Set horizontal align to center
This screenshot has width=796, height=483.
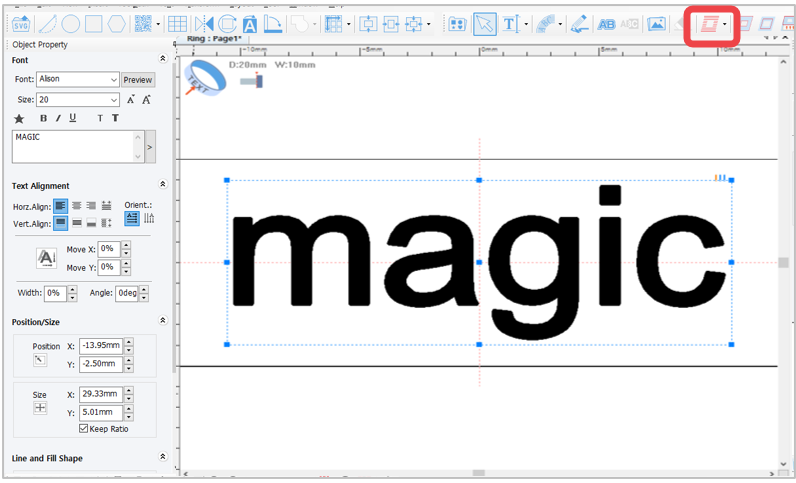pos(77,206)
